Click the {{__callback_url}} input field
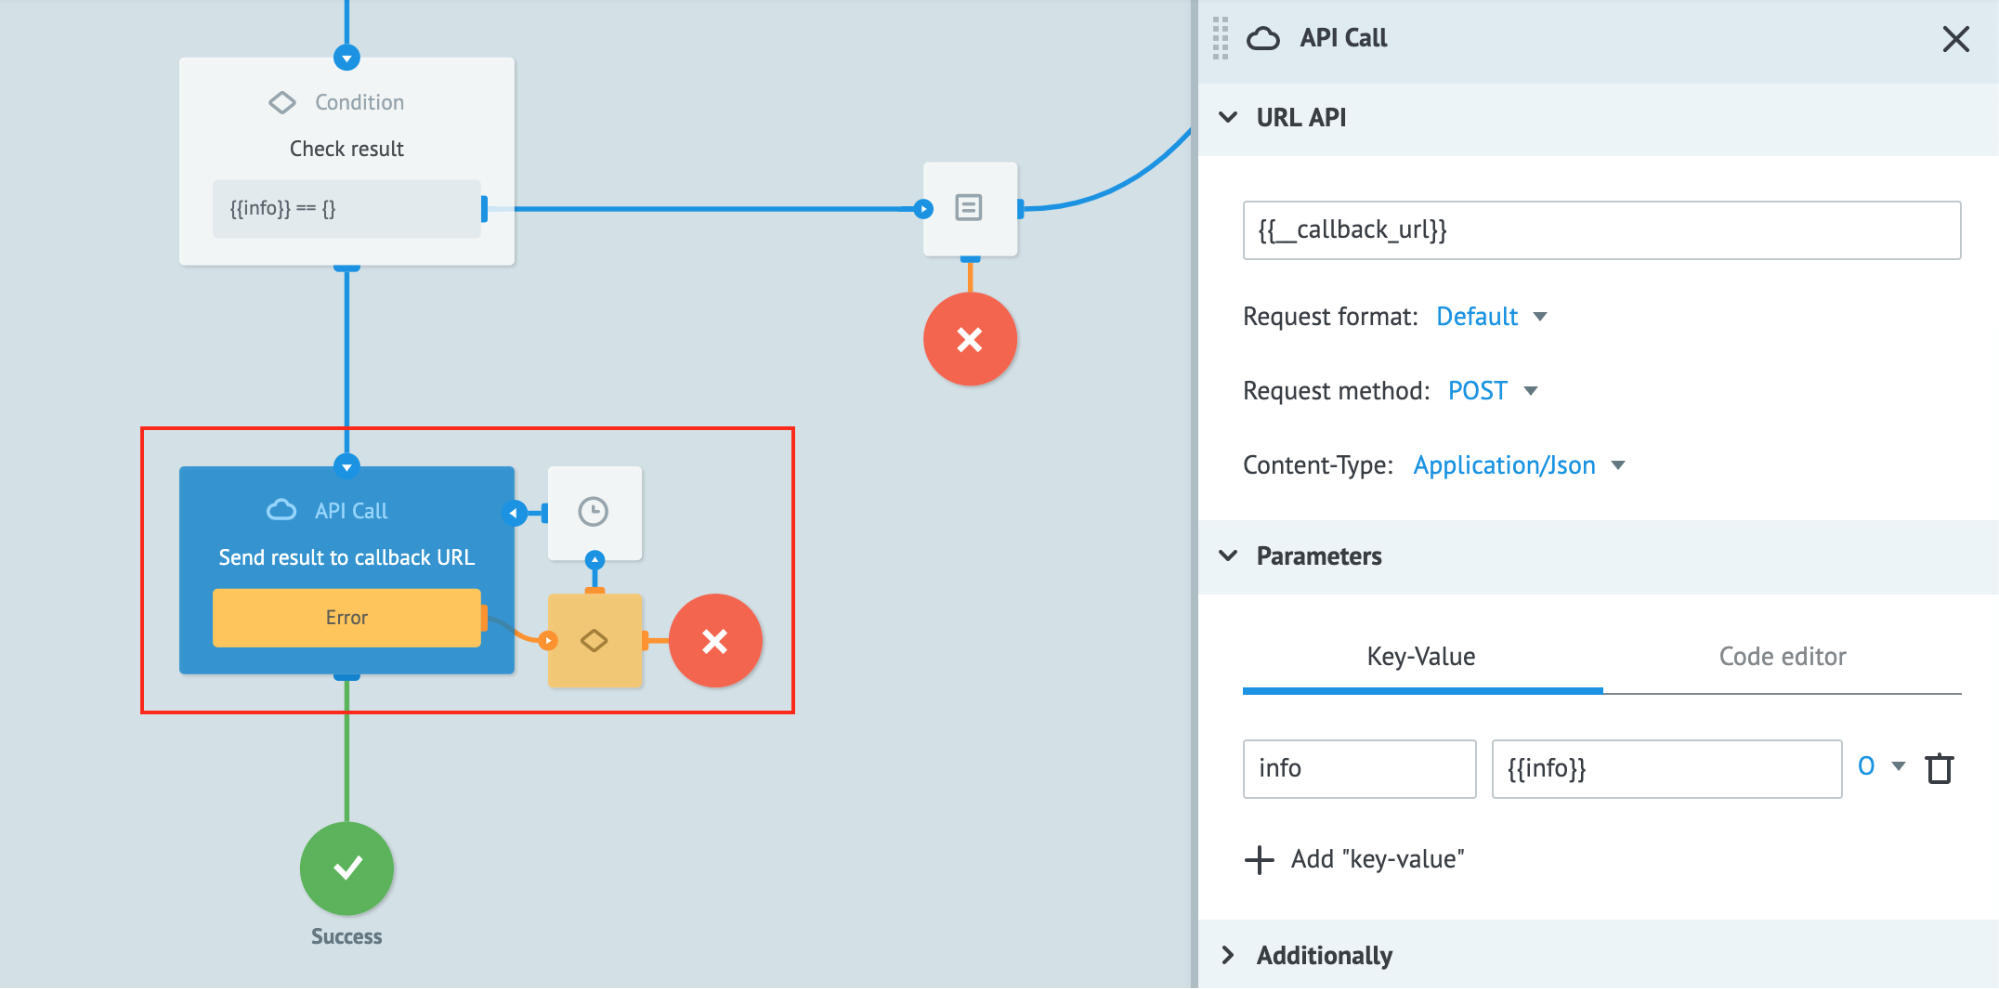 point(1600,230)
